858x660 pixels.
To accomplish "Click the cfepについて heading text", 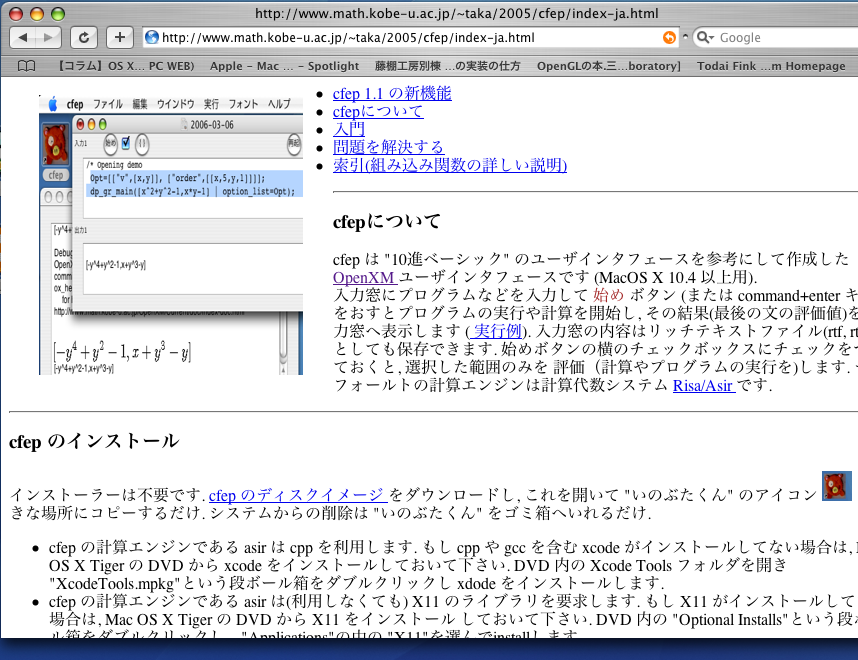I will pyautogui.click(x=386, y=222).
